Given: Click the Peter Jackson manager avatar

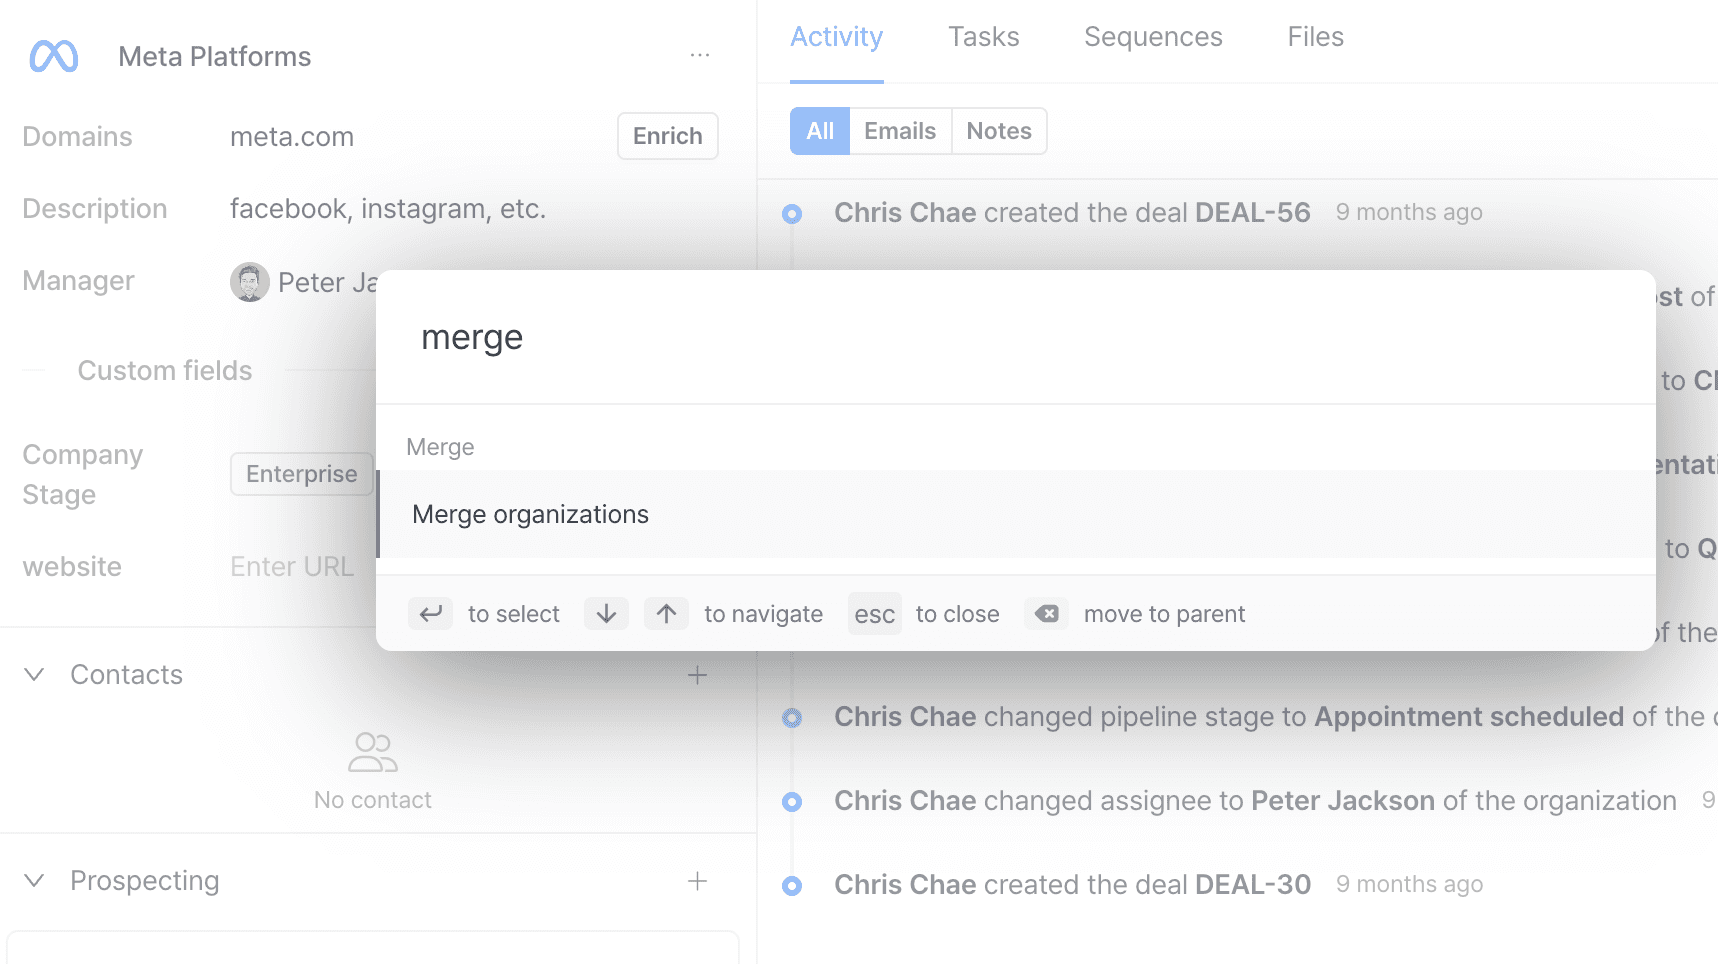Looking at the screenshot, I should click(250, 282).
